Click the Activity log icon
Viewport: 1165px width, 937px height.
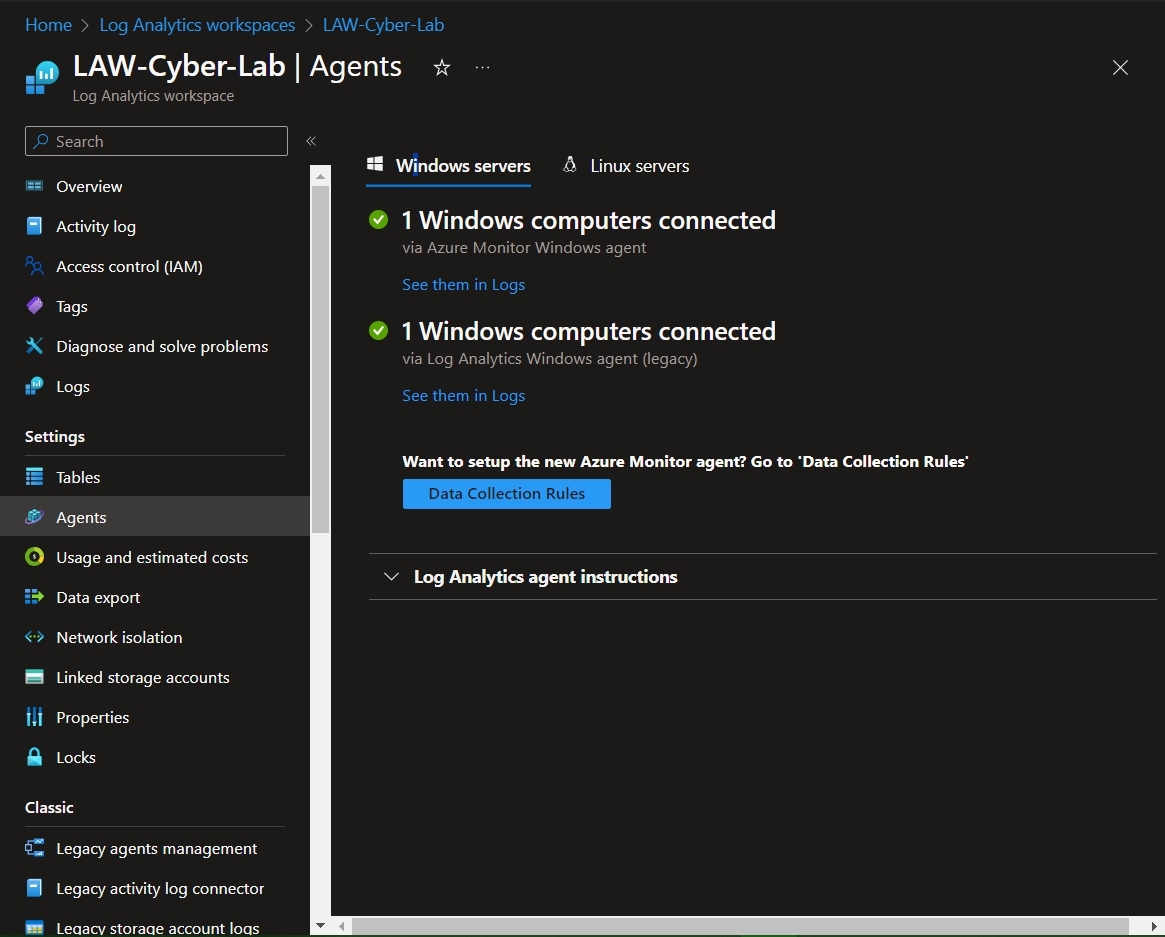click(34, 226)
